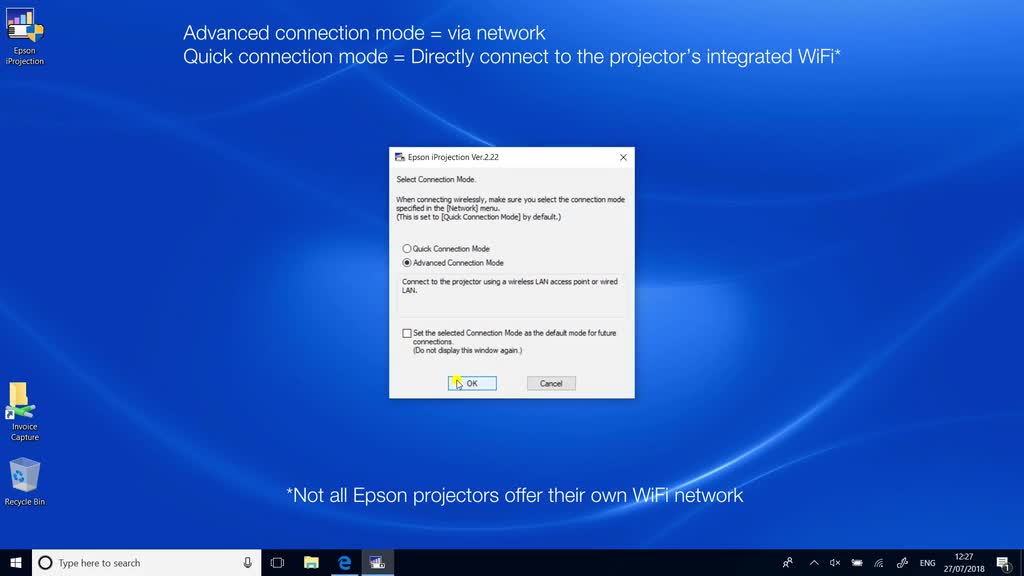The height and width of the screenshot is (576, 1024).
Task: Switch to Epson iProjection taskbar app
Action: pyautogui.click(x=377, y=562)
